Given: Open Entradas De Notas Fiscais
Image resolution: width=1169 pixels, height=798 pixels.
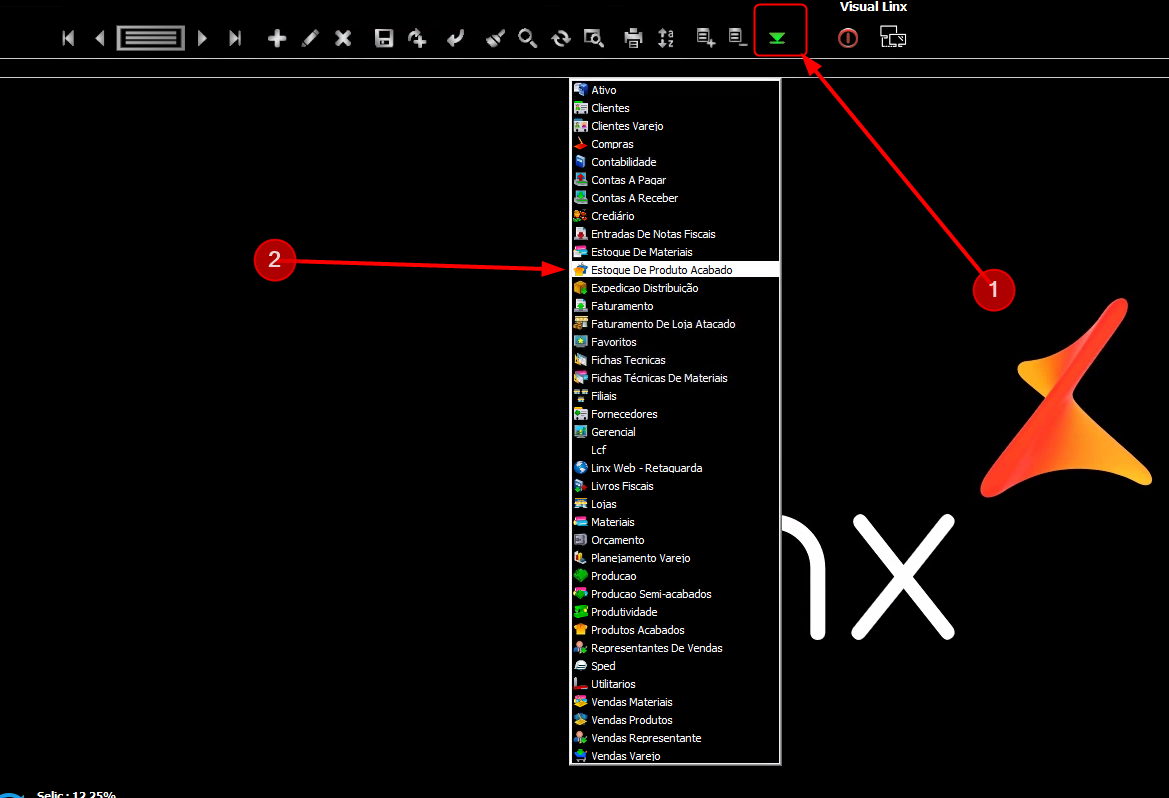Looking at the screenshot, I should tap(675, 234).
